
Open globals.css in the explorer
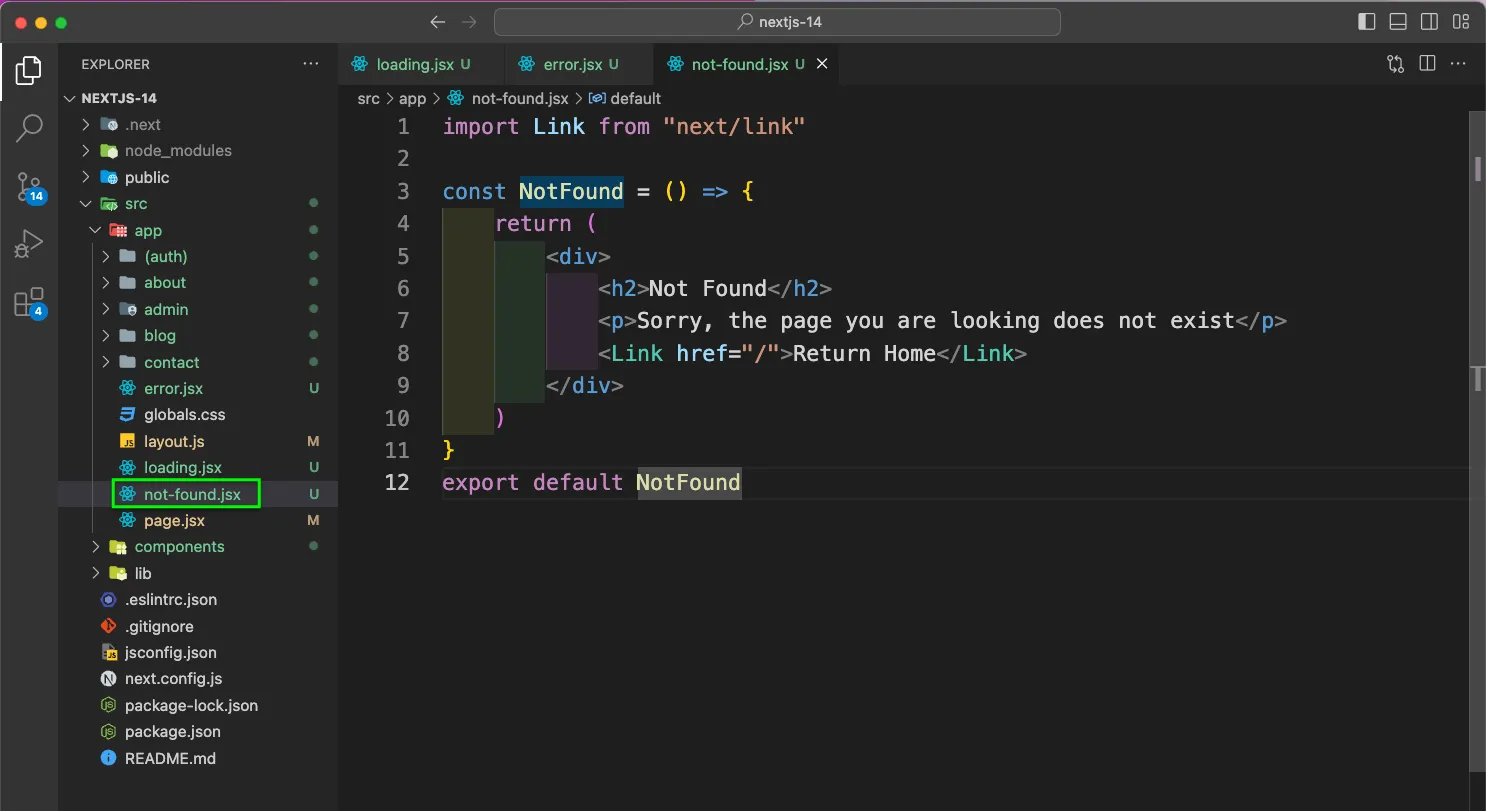198,415
